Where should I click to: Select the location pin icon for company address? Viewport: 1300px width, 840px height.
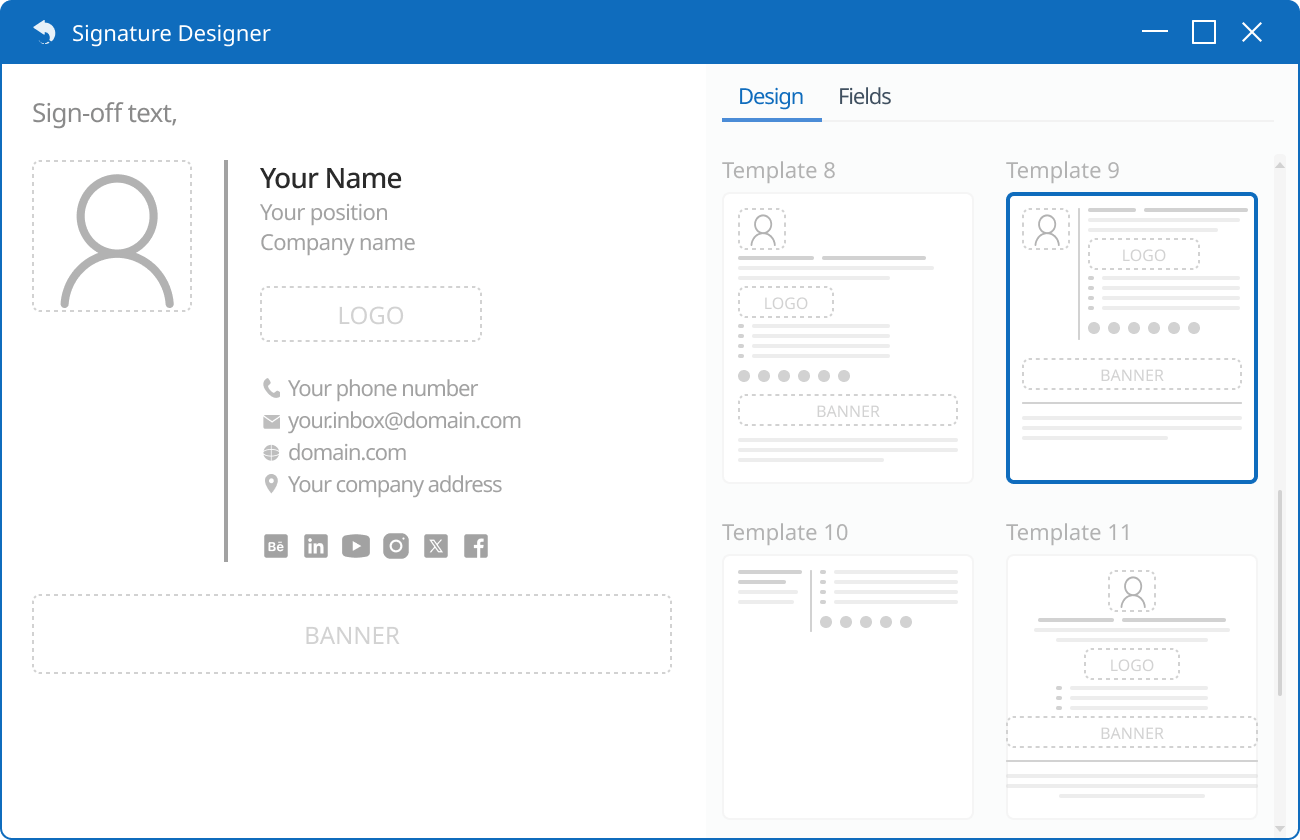271,483
